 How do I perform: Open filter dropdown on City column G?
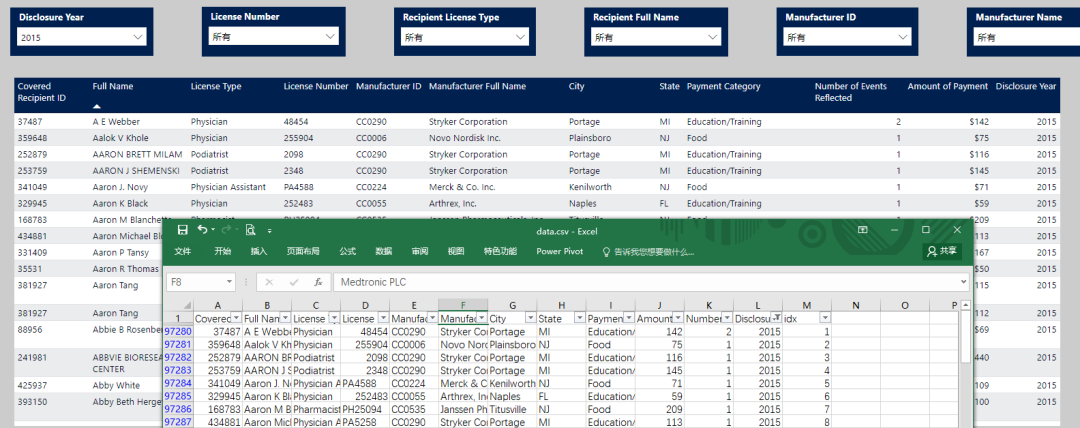tap(531, 318)
